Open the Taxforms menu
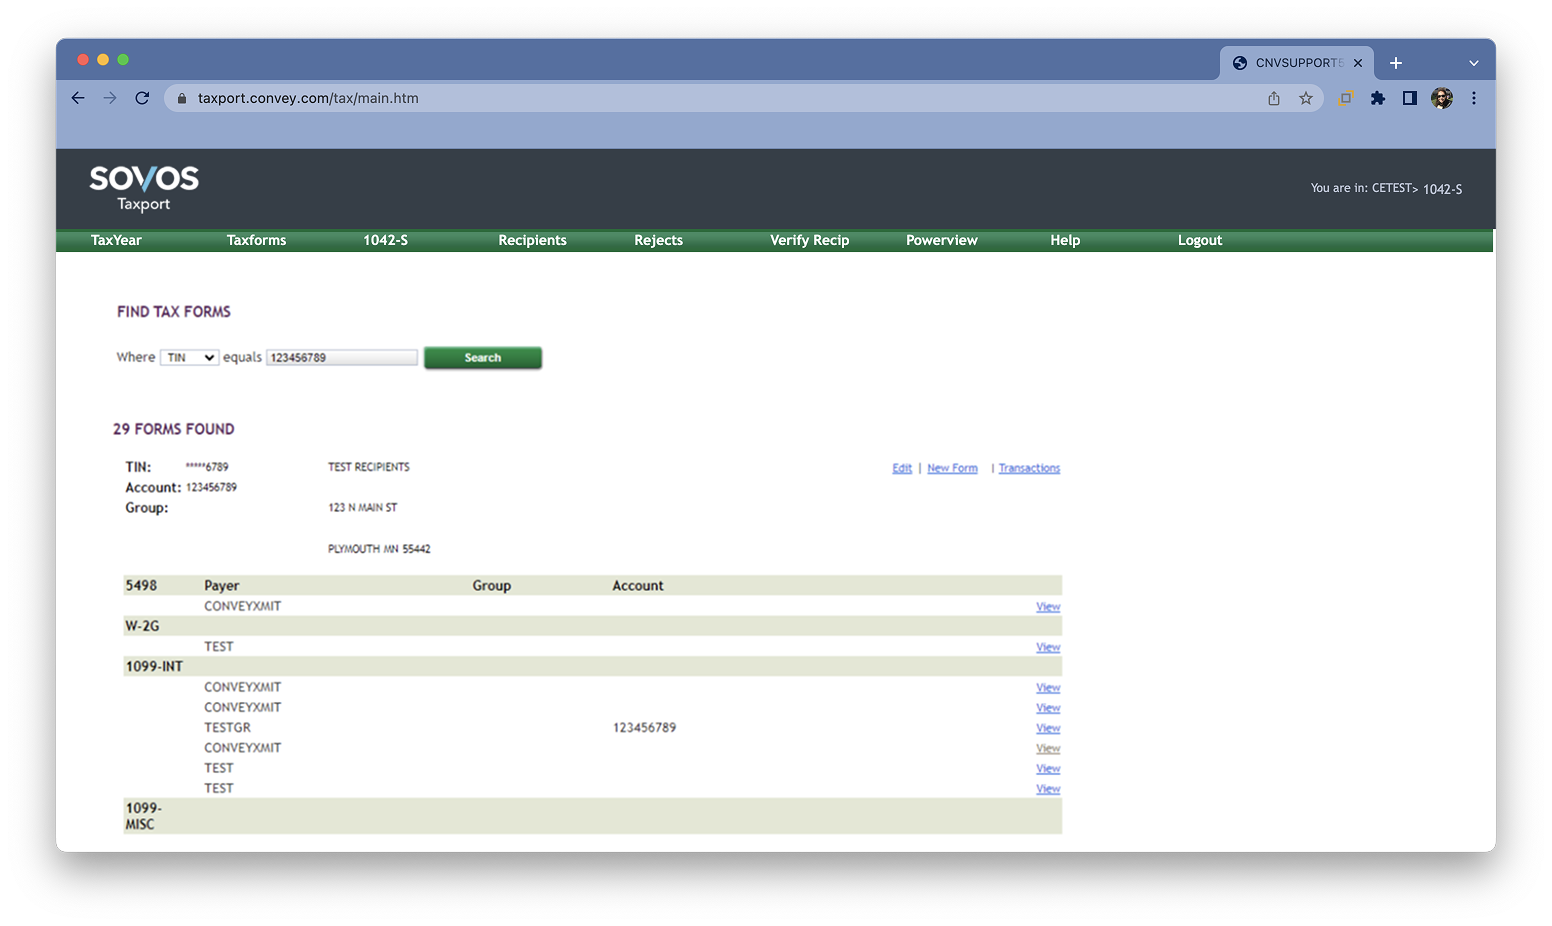 (256, 240)
